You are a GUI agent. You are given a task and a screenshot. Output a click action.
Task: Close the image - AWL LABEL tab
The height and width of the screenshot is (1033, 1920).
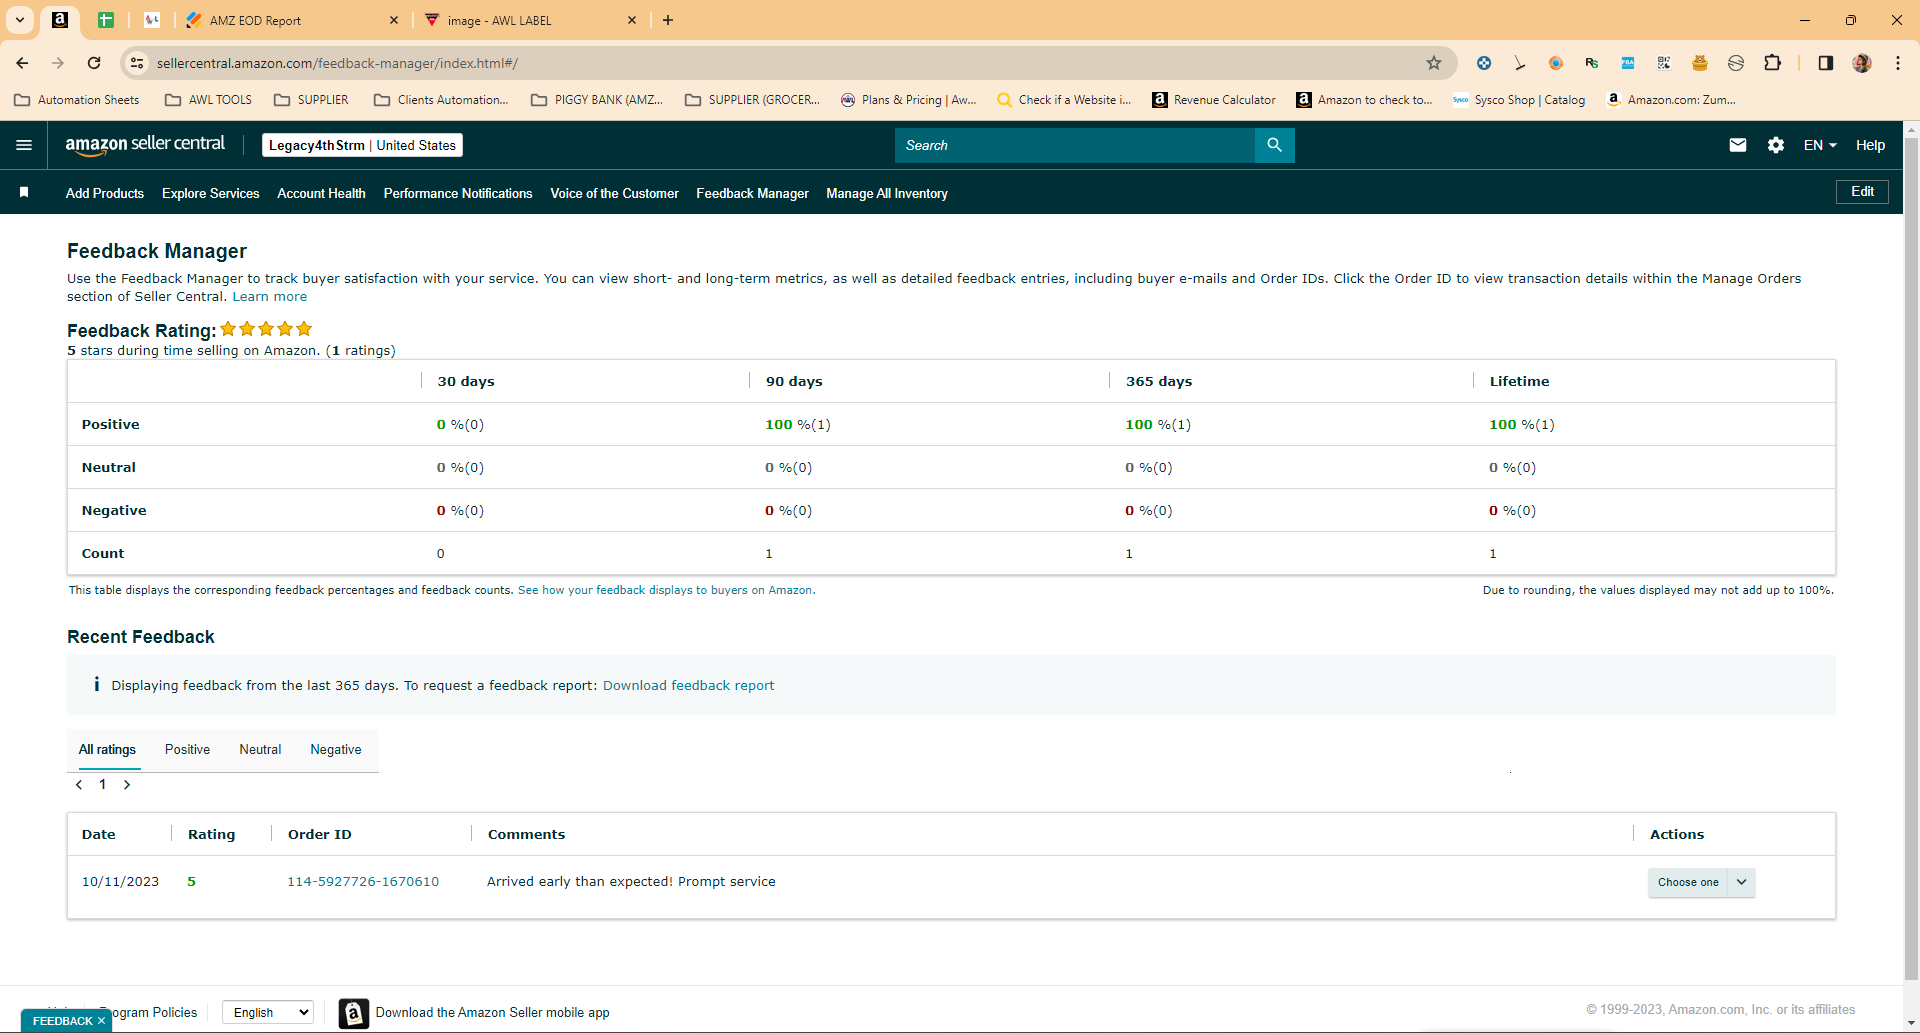632,20
